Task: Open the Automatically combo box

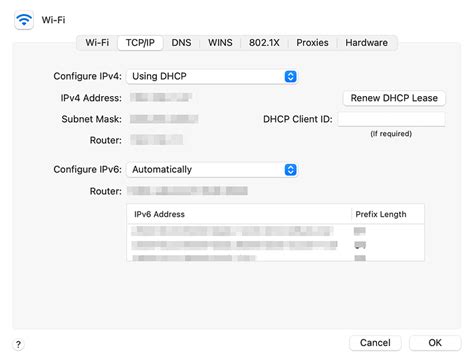Action: [212, 170]
